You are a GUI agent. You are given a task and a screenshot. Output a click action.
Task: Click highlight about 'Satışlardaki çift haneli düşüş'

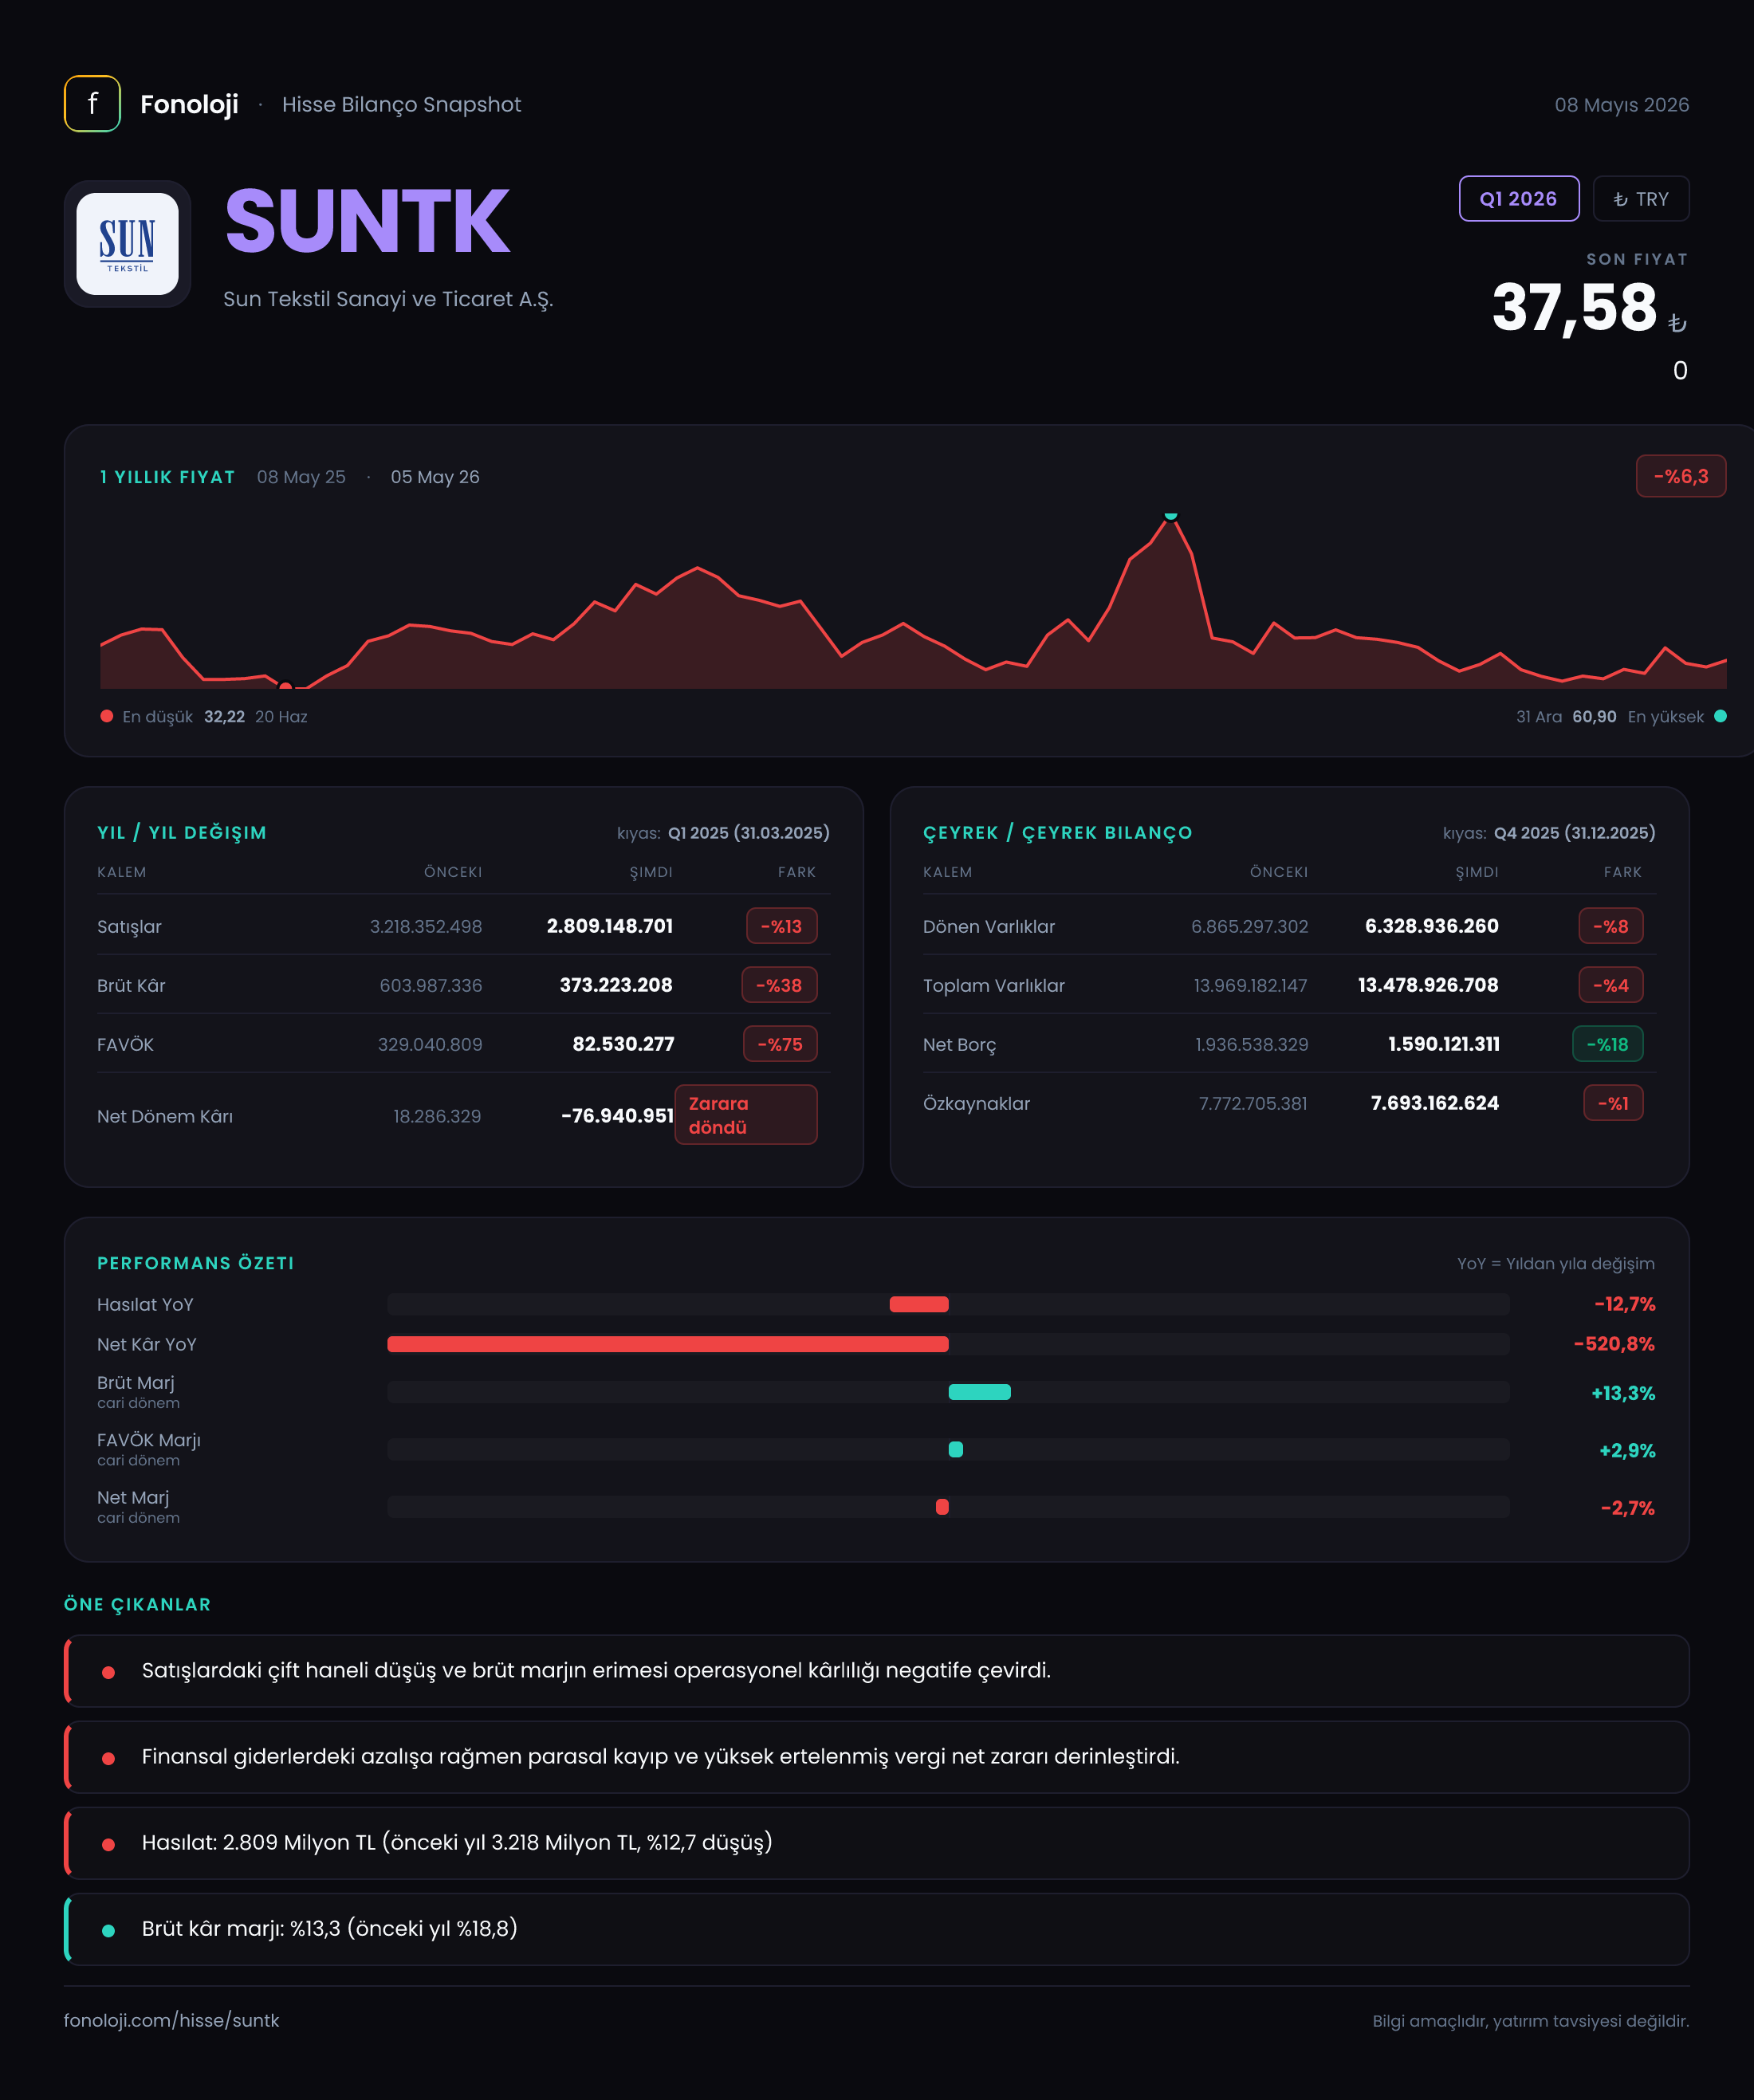coord(877,1671)
